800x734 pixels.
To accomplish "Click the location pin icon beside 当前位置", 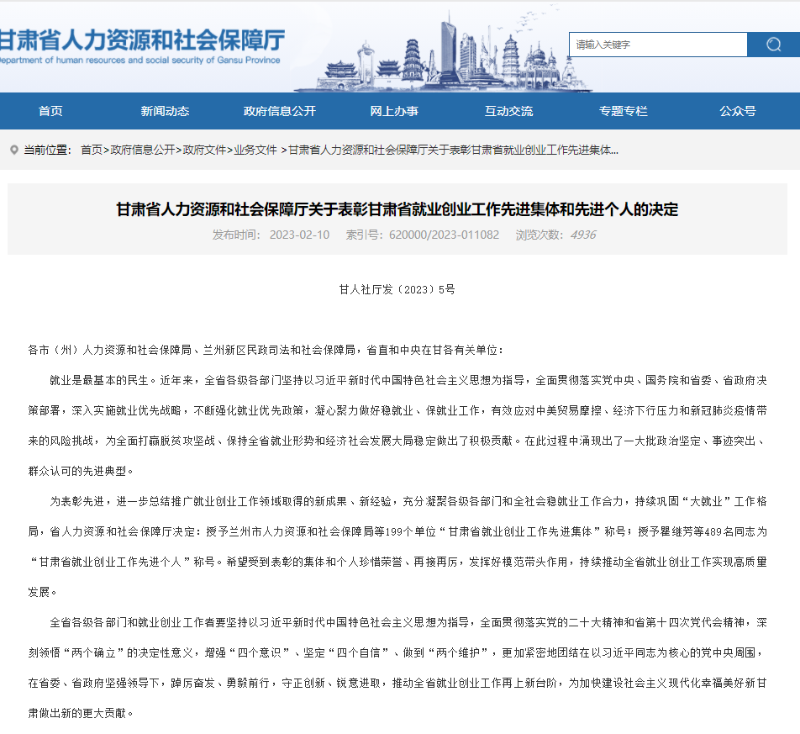I will [x=14, y=150].
